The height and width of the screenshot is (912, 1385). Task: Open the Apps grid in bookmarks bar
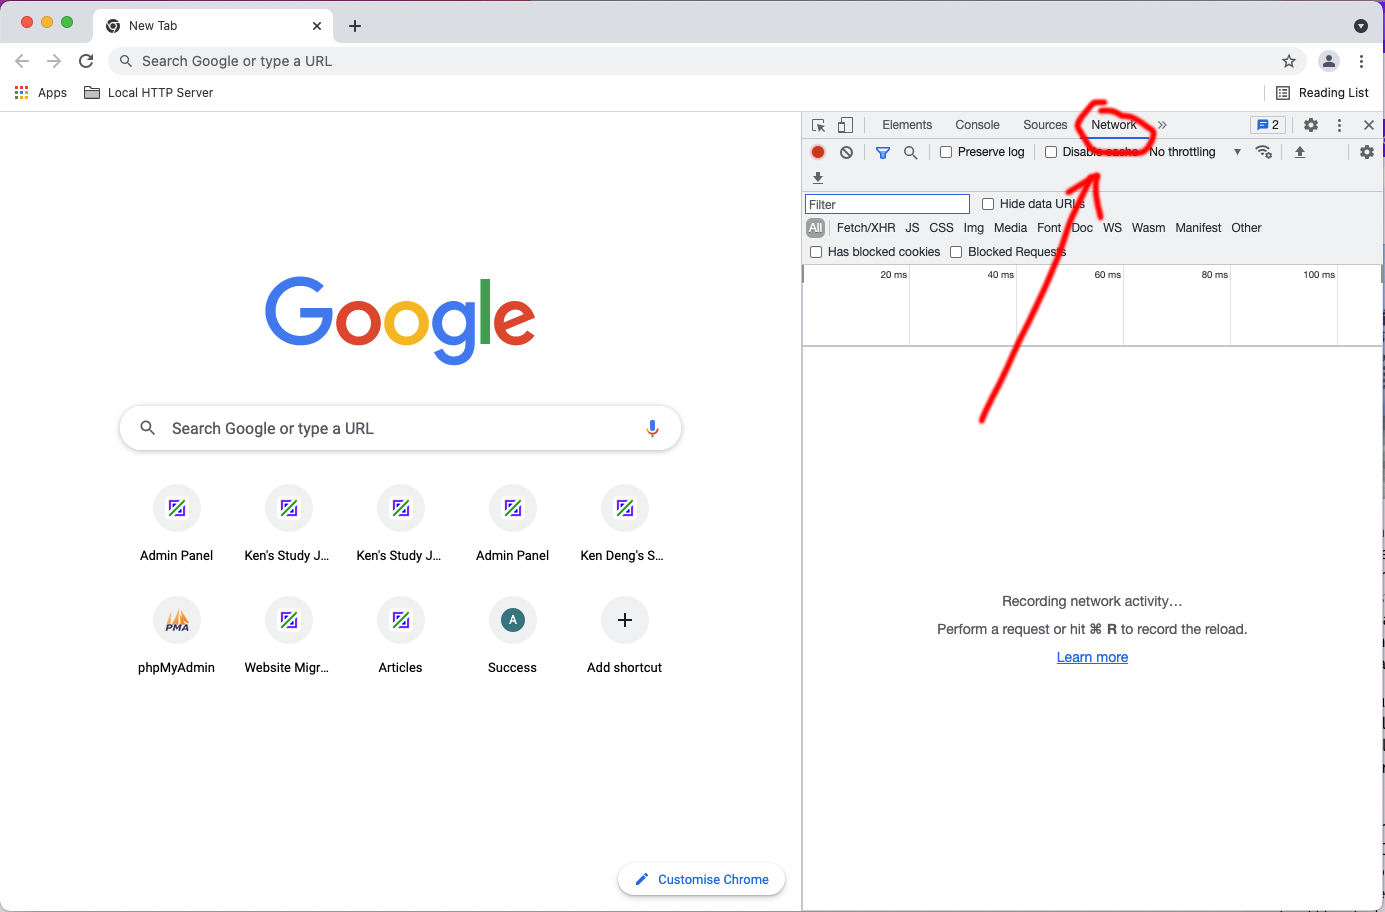41,93
